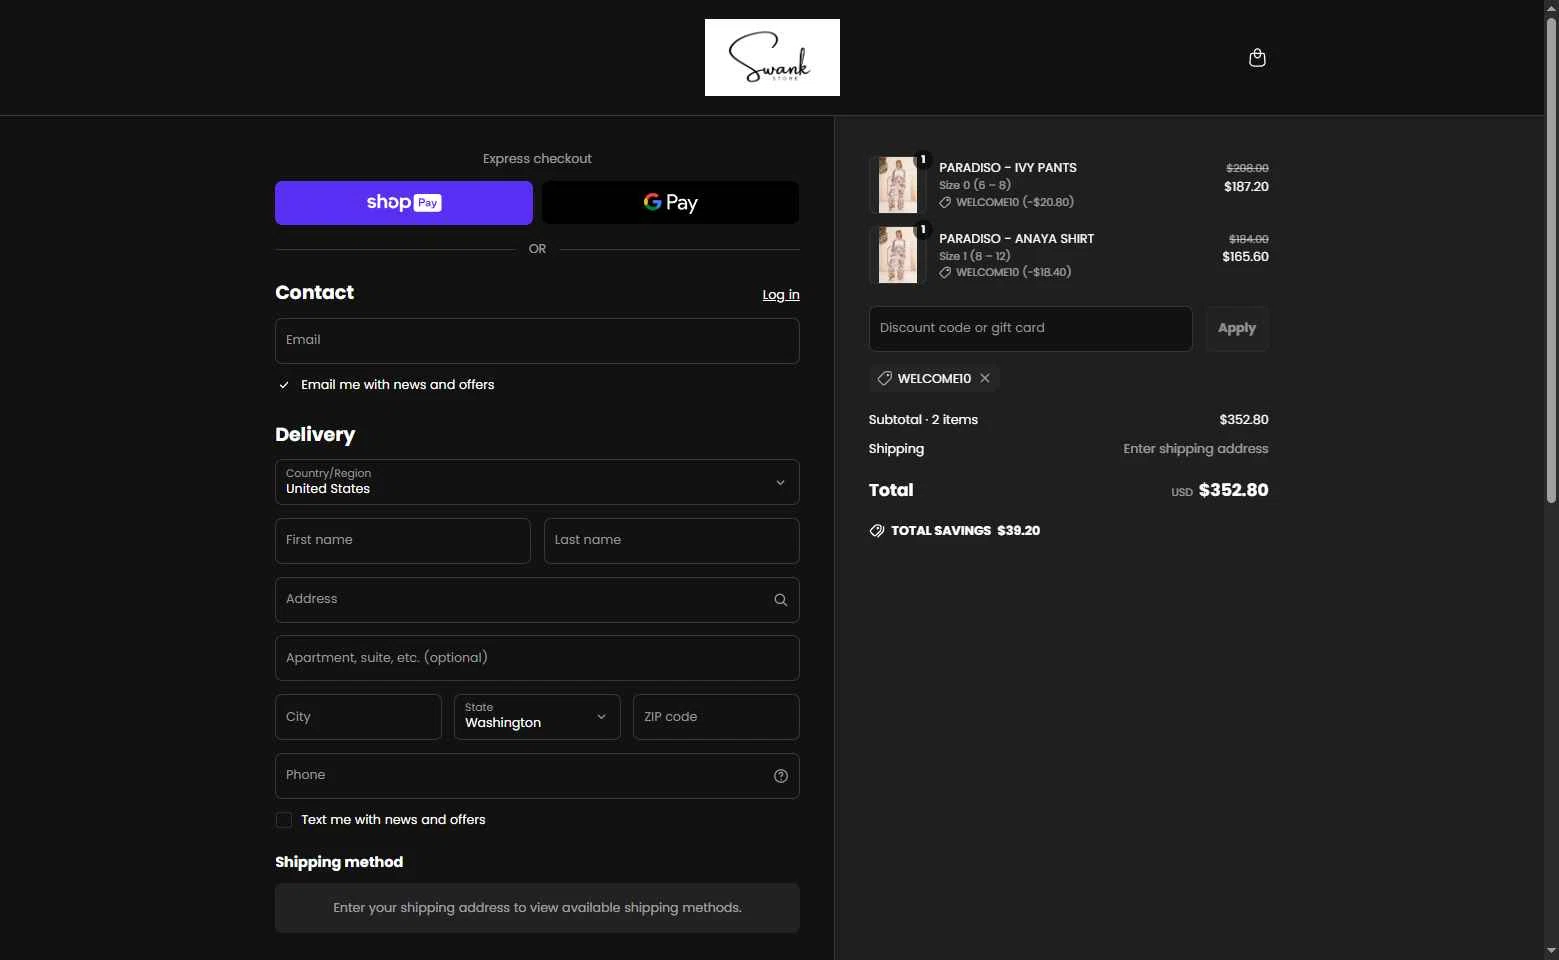The image size is (1559, 960).
Task: Click the page vertical scrollbar
Action: tap(1551, 260)
